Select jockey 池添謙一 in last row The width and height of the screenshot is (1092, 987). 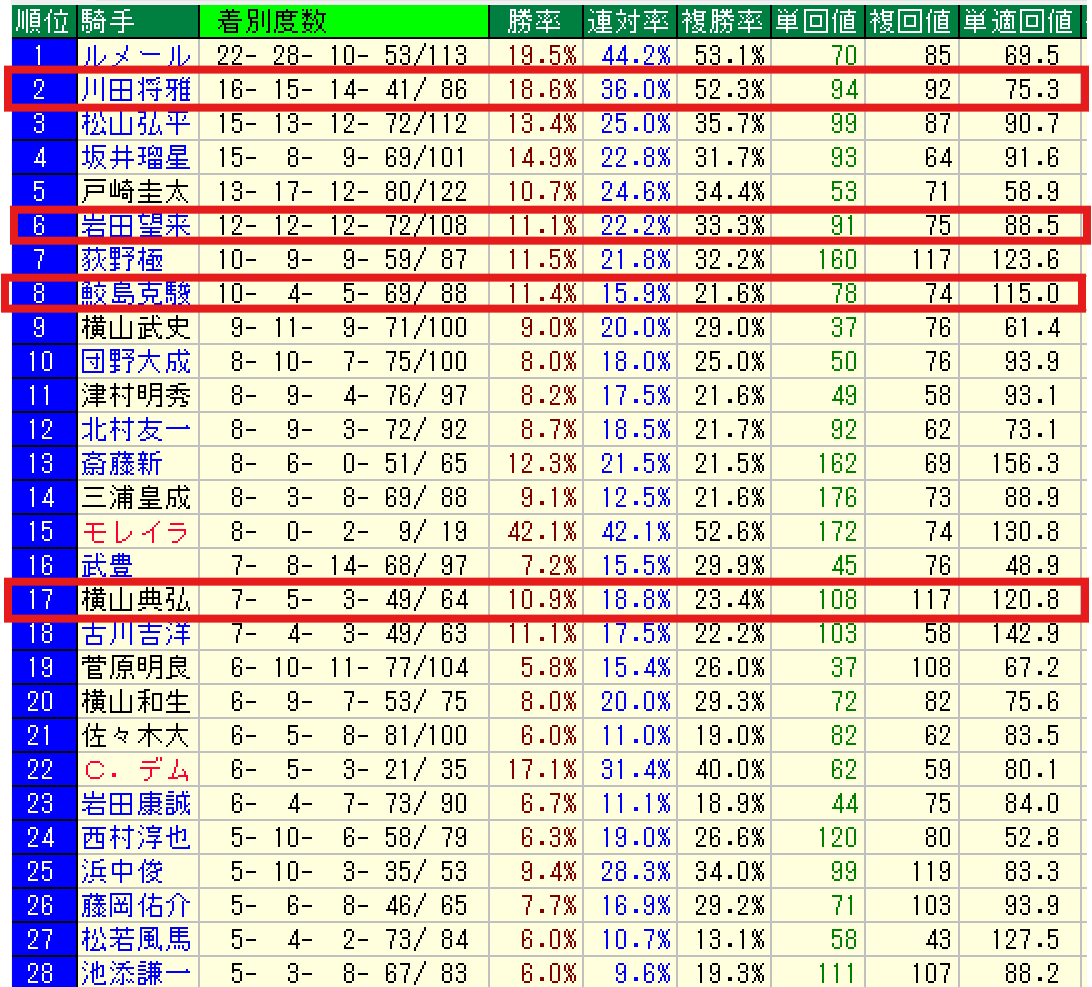(x=135, y=973)
